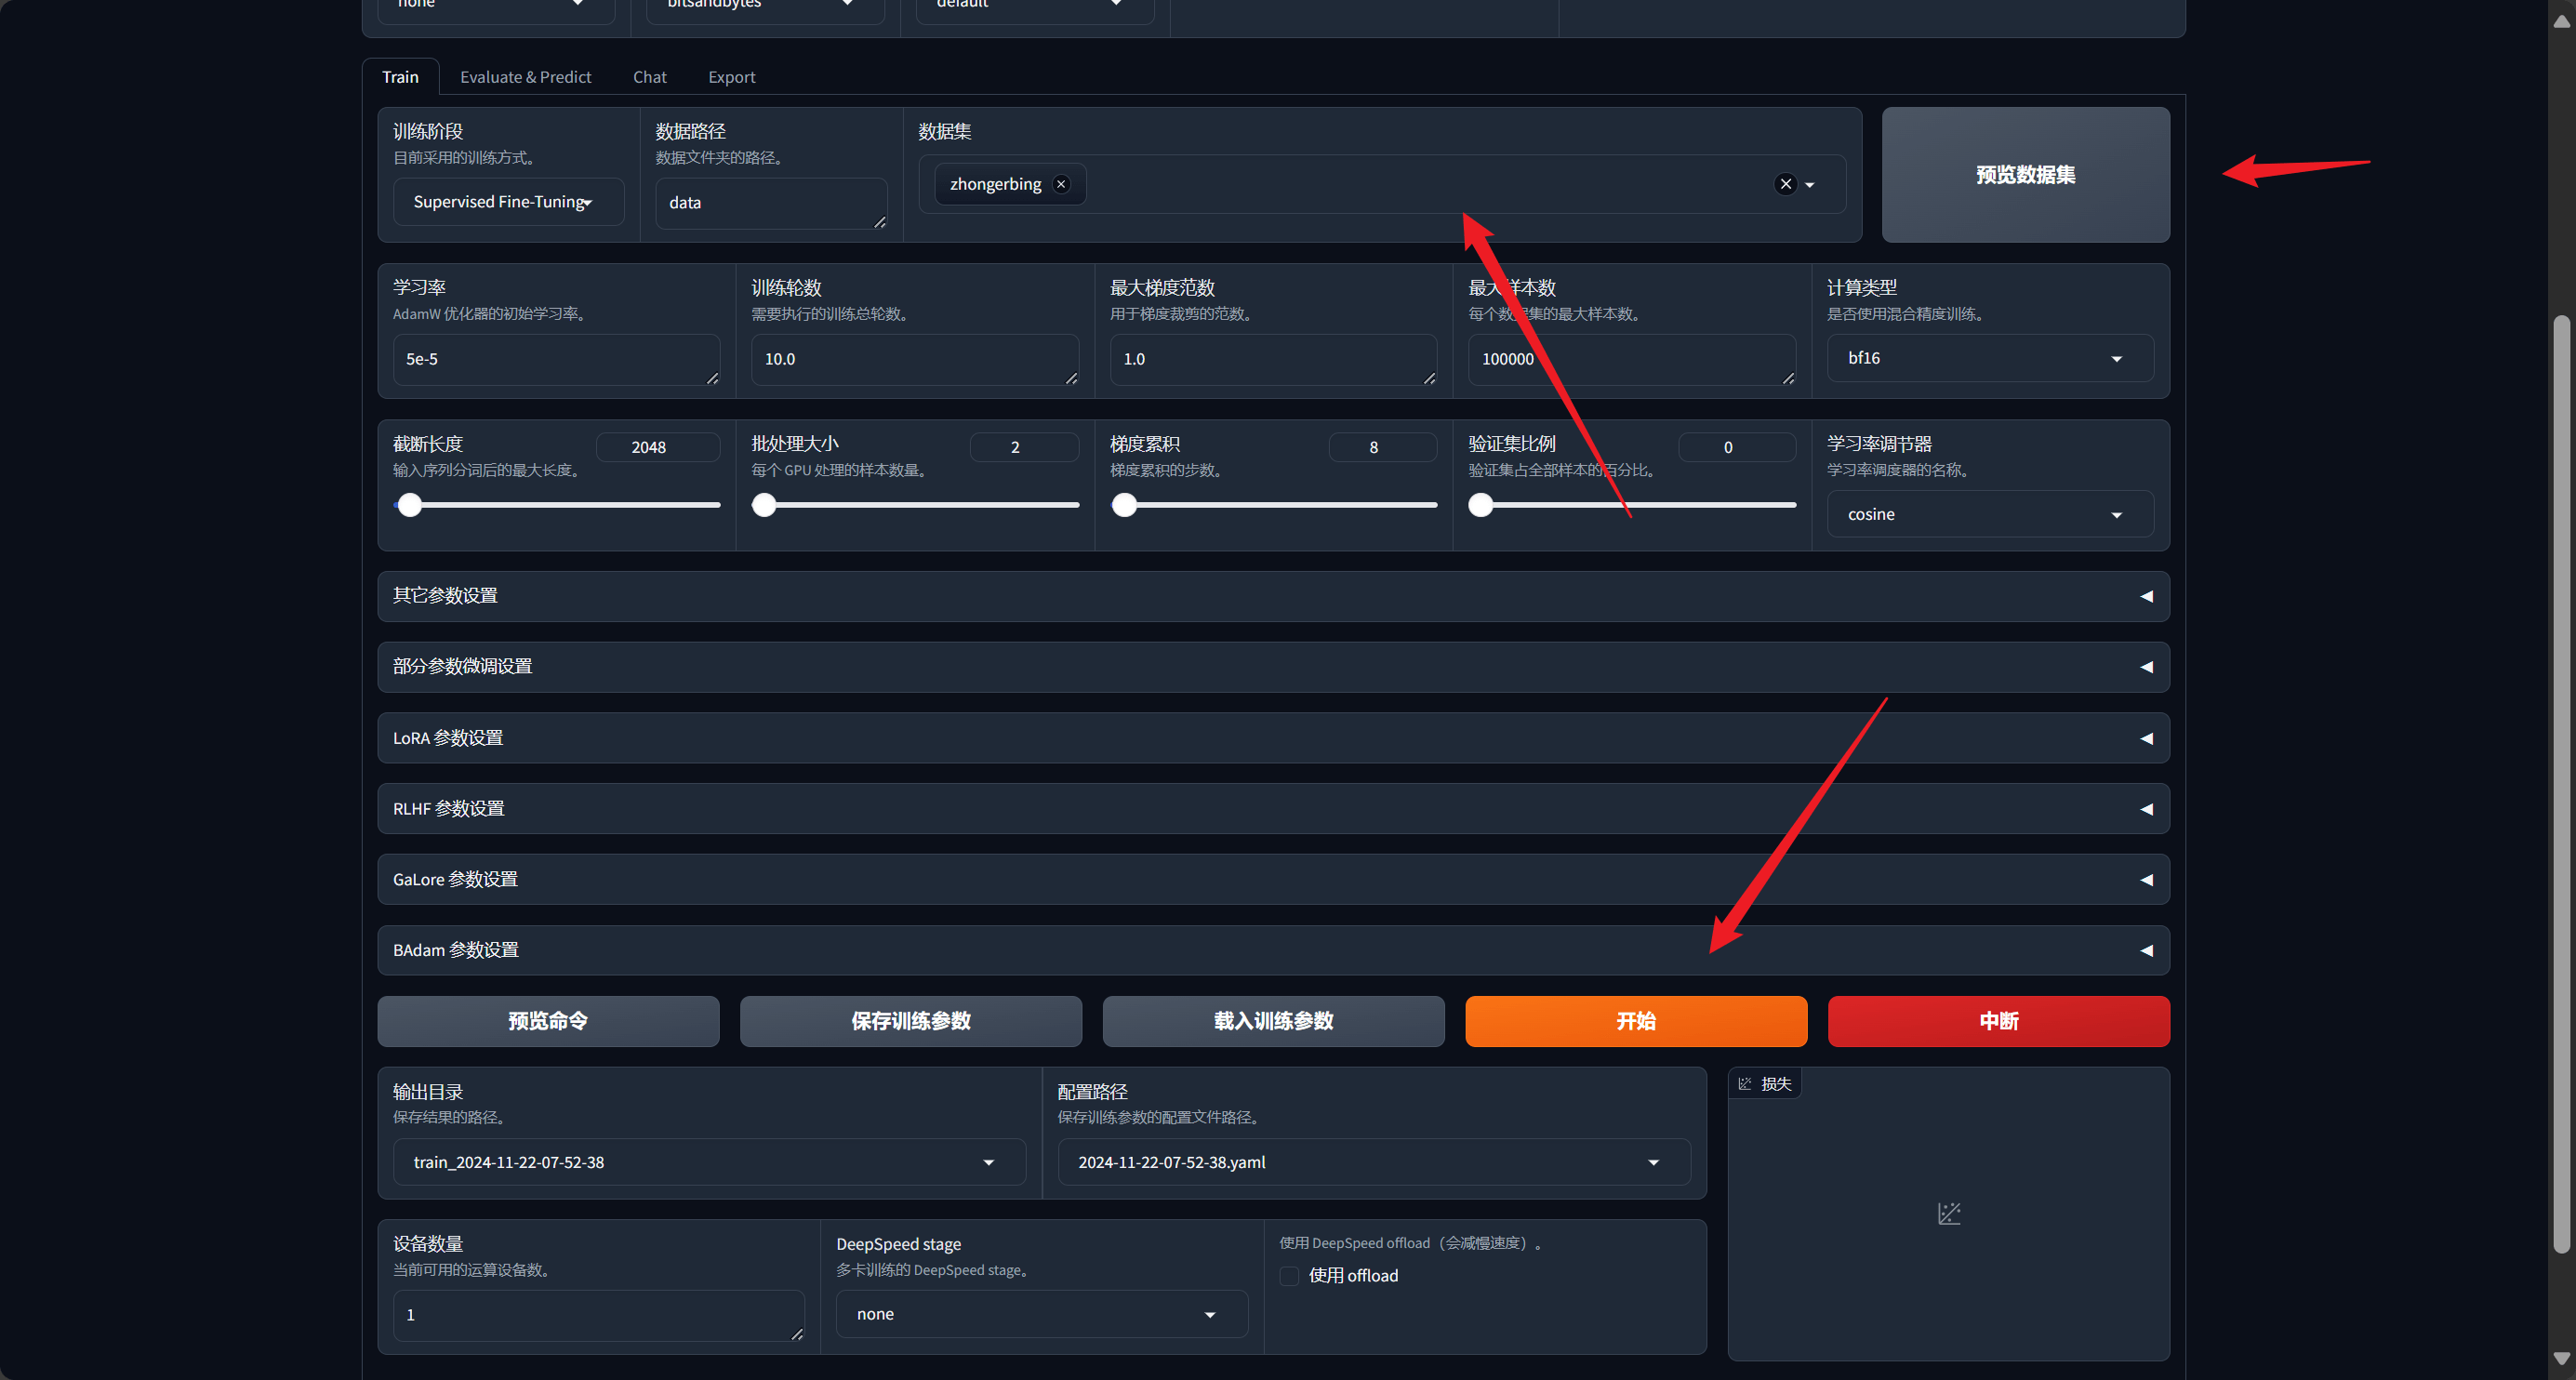This screenshot has width=2576, height=1380.
Task: Click the 截断长度 slider handle
Action: [x=409, y=505]
